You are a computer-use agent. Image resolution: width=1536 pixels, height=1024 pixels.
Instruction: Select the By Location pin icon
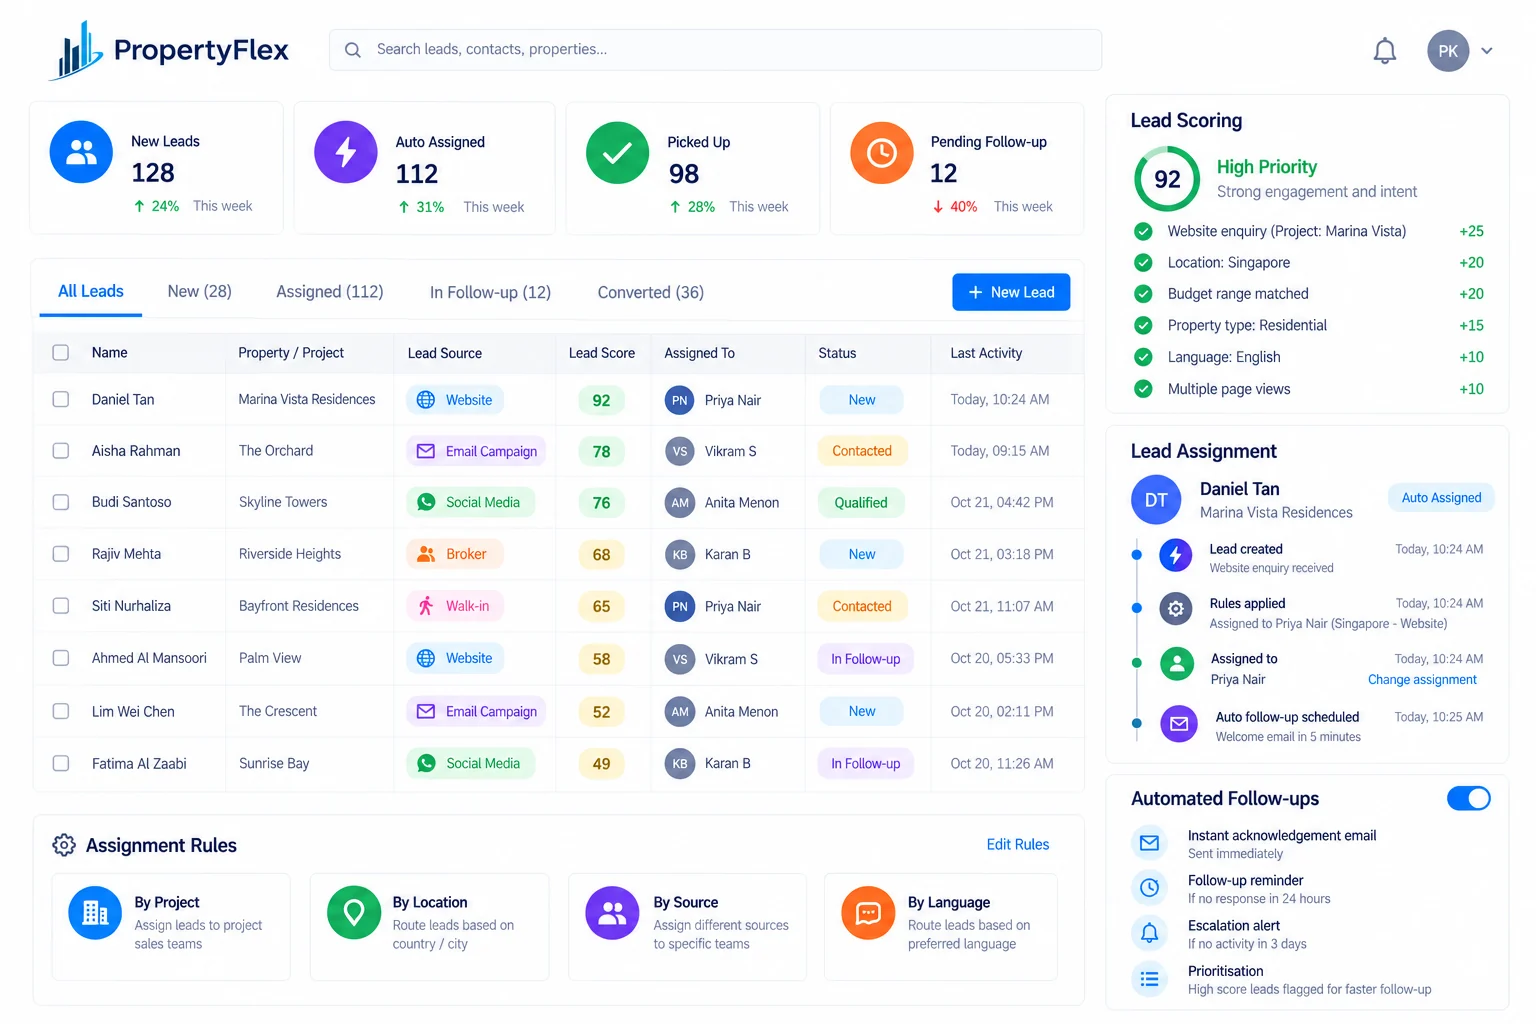[354, 913]
